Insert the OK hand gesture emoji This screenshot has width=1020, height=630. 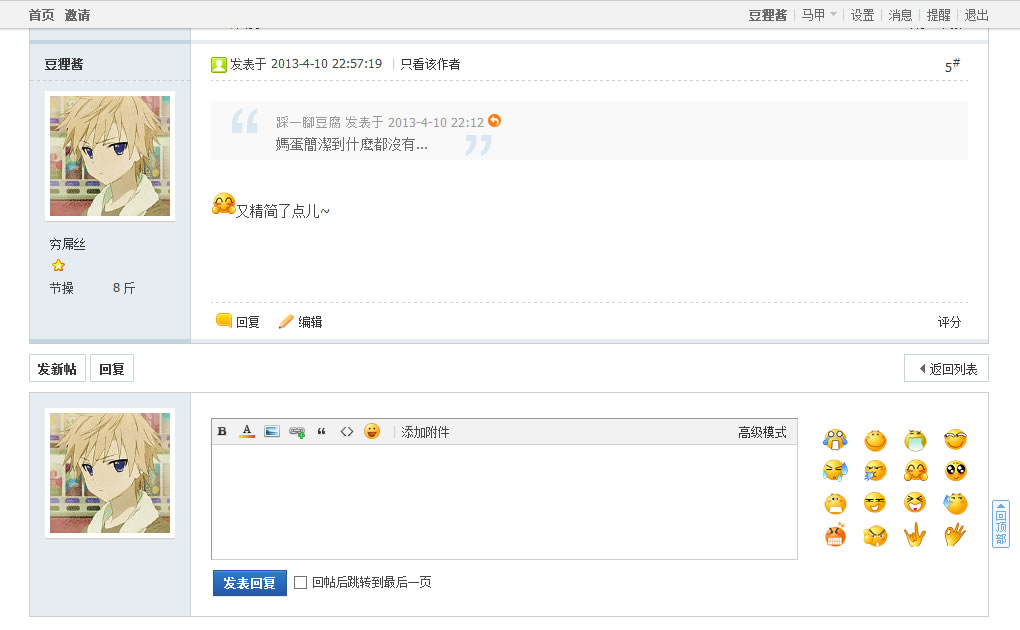[x=955, y=535]
